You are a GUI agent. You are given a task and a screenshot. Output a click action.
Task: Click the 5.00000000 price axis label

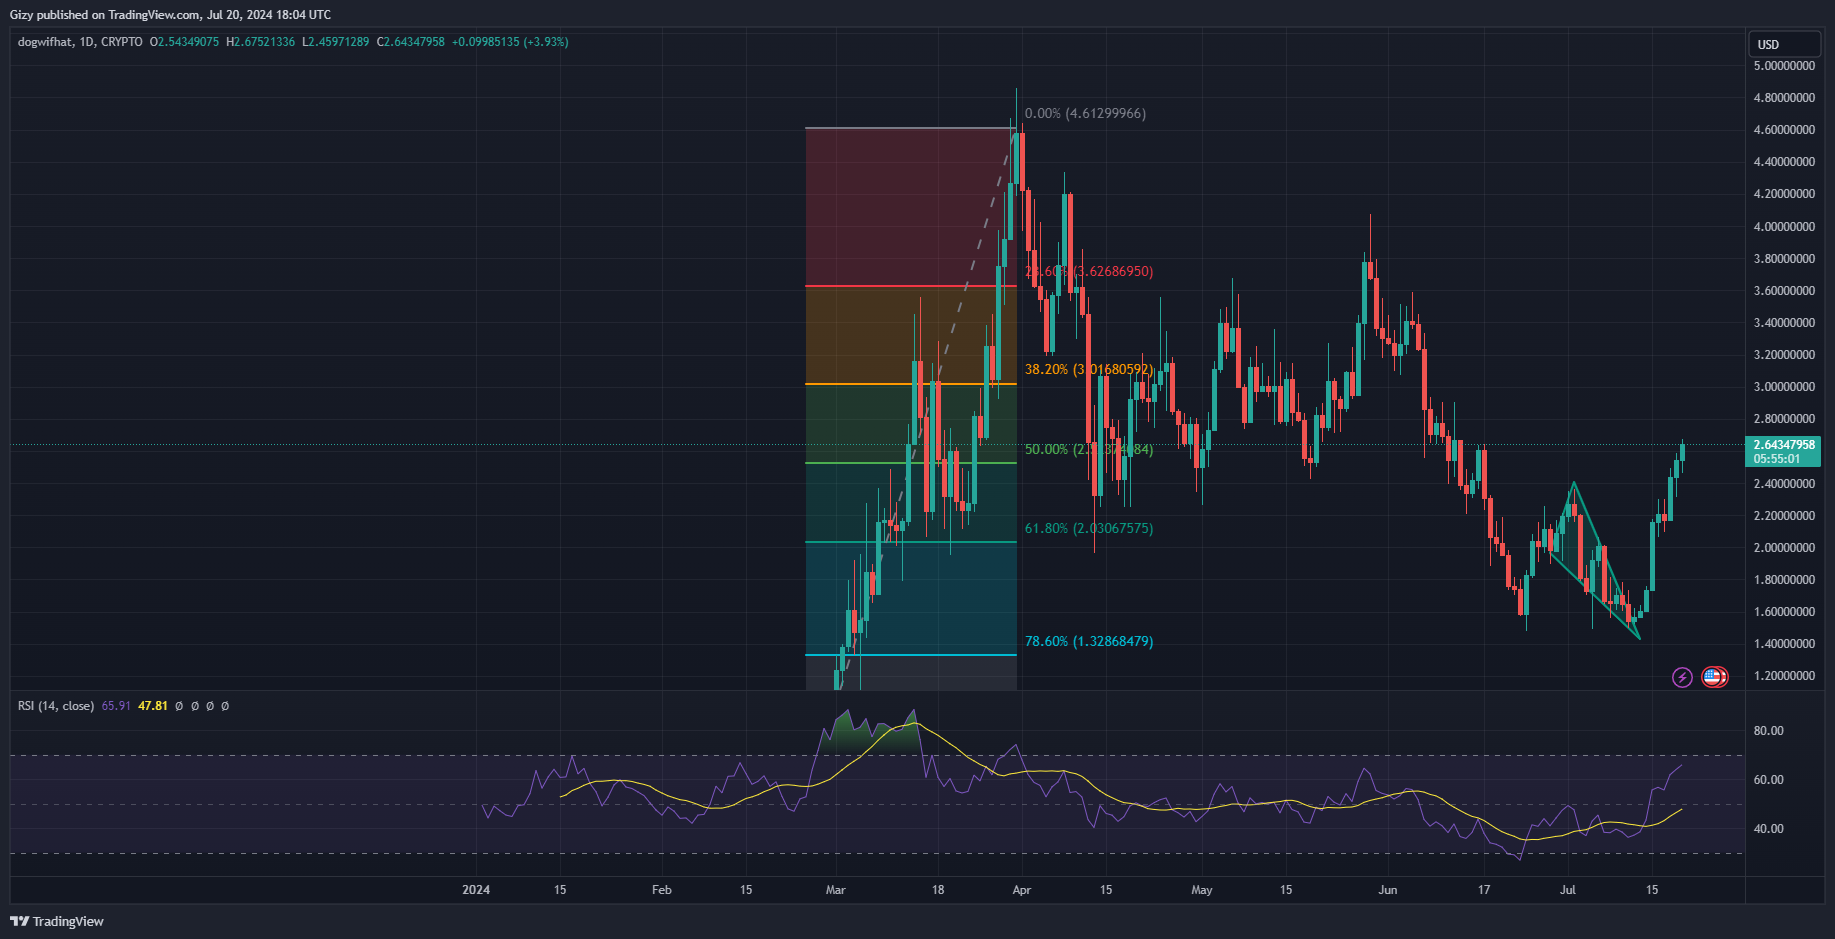pos(1784,66)
